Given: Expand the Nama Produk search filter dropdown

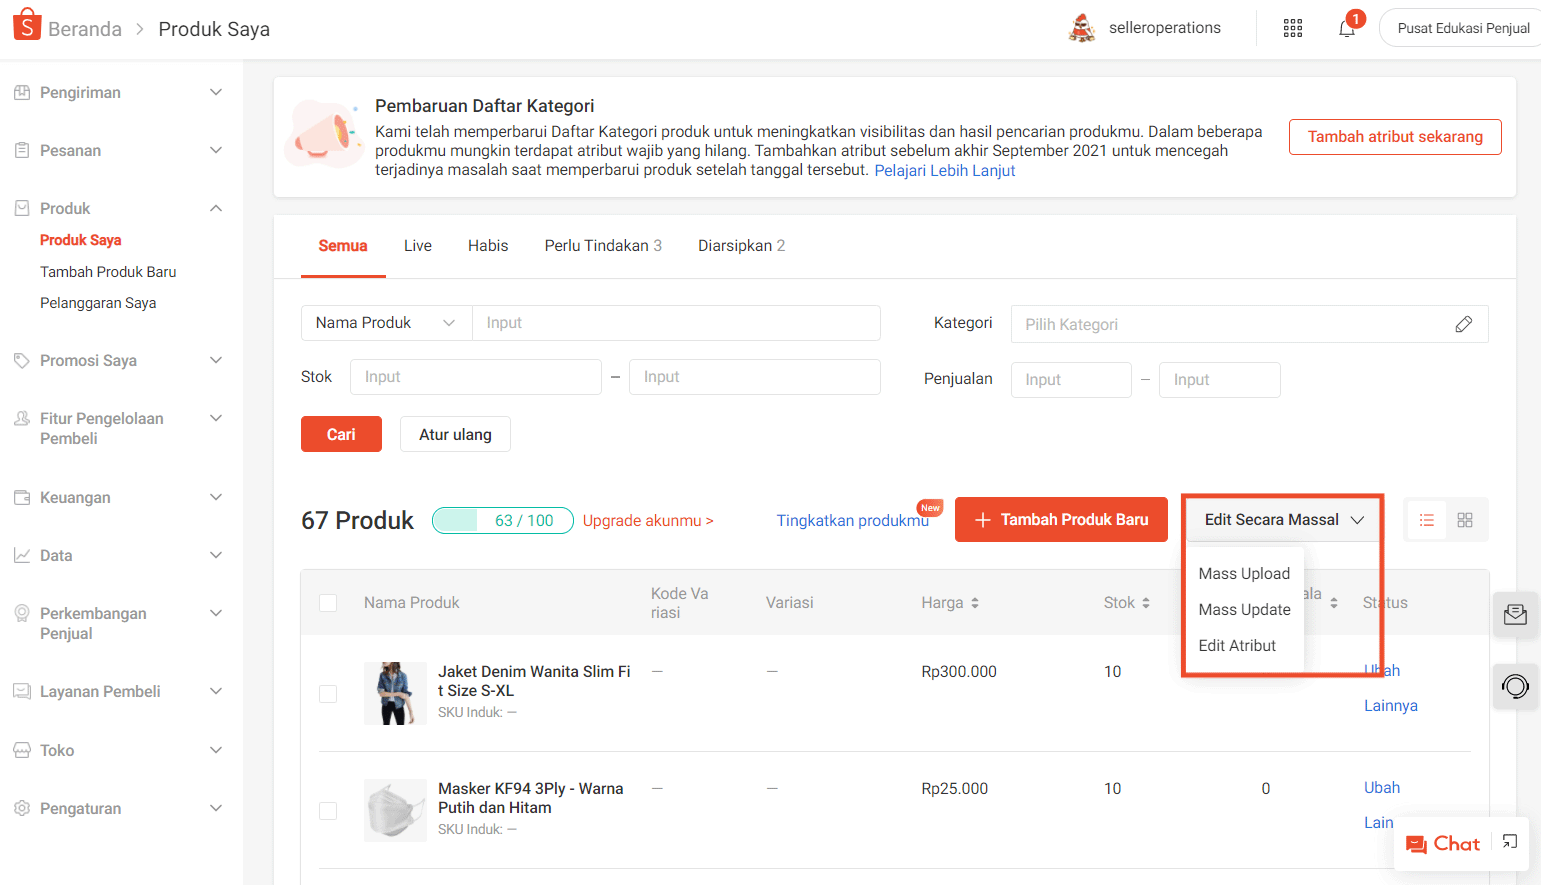Looking at the screenshot, I should tap(386, 322).
